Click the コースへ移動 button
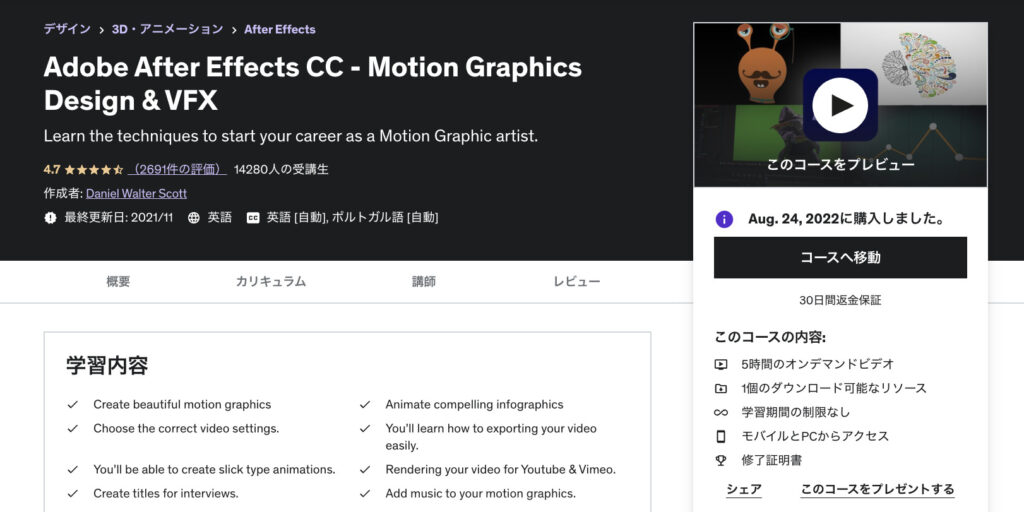Viewport: 1024px width, 512px height. tap(840, 257)
